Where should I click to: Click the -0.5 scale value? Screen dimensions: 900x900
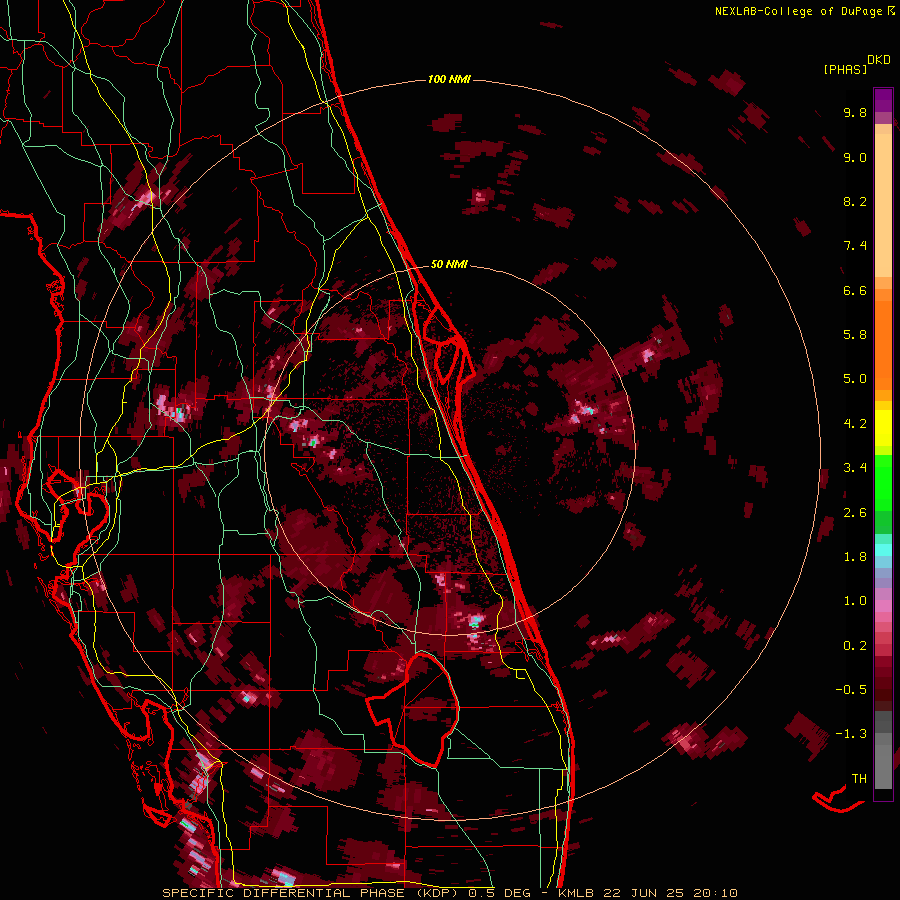pyautogui.click(x=851, y=690)
